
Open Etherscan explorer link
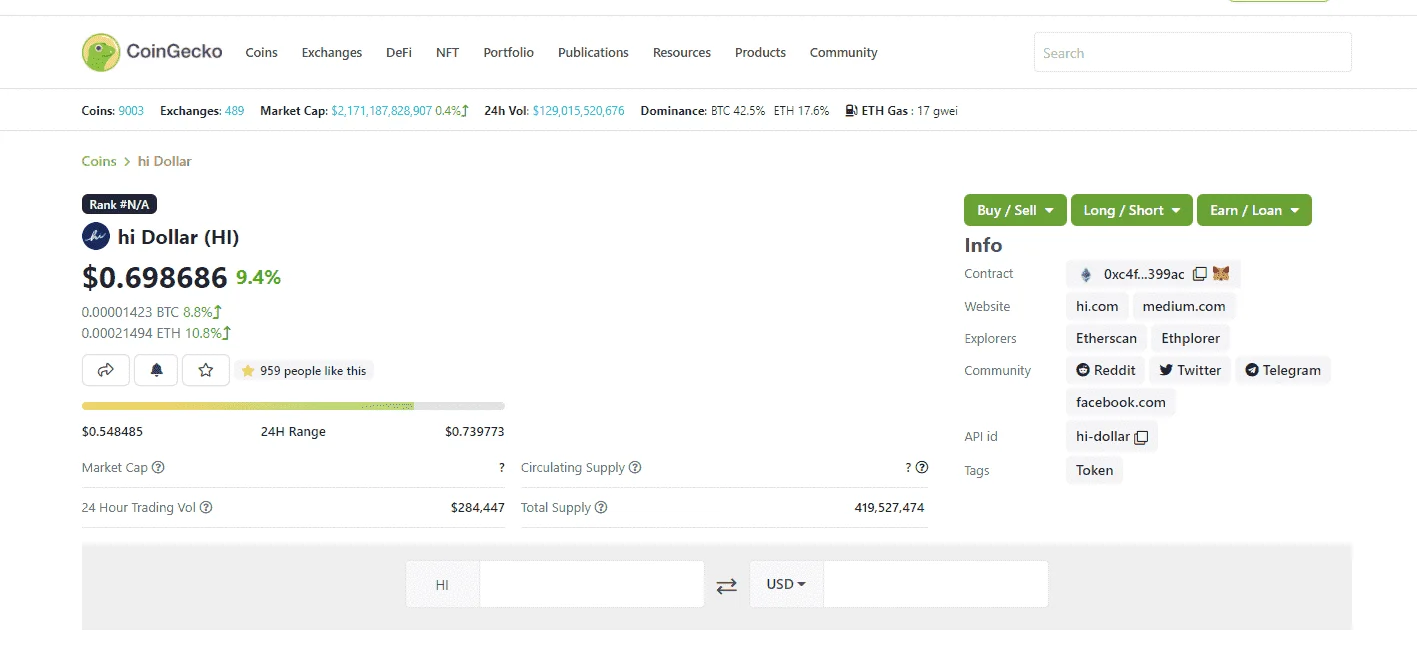[1106, 338]
